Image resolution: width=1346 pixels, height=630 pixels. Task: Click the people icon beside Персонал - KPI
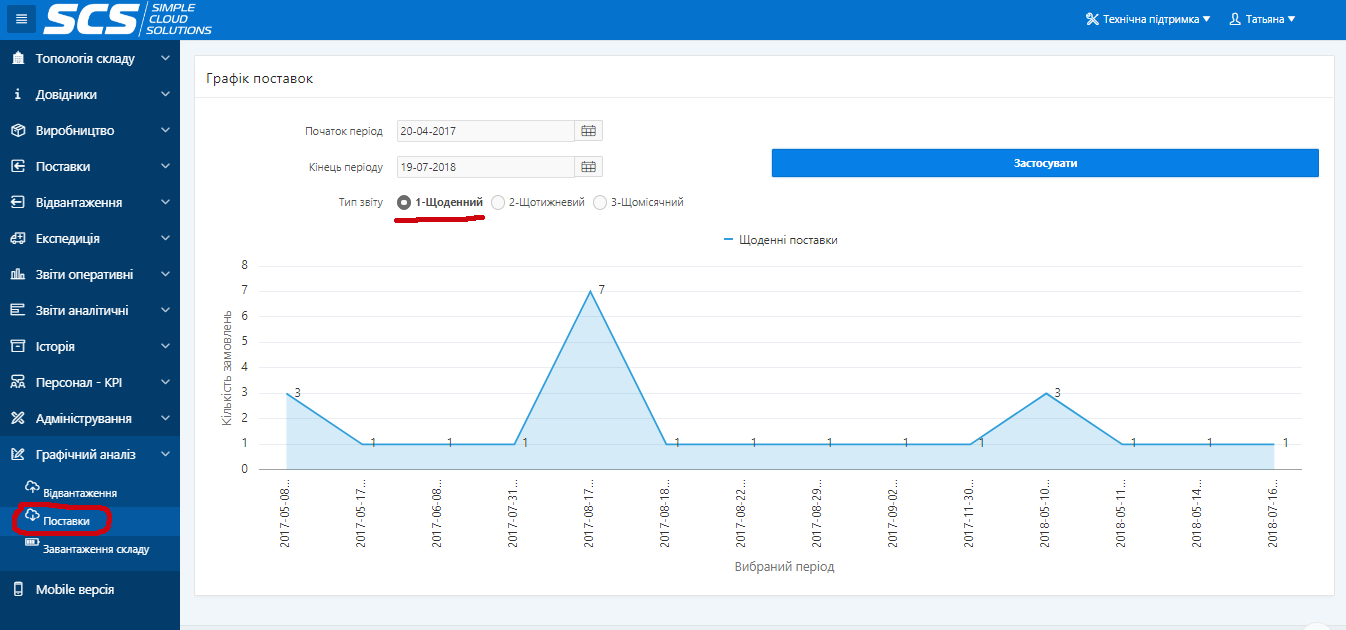click(x=17, y=383)
